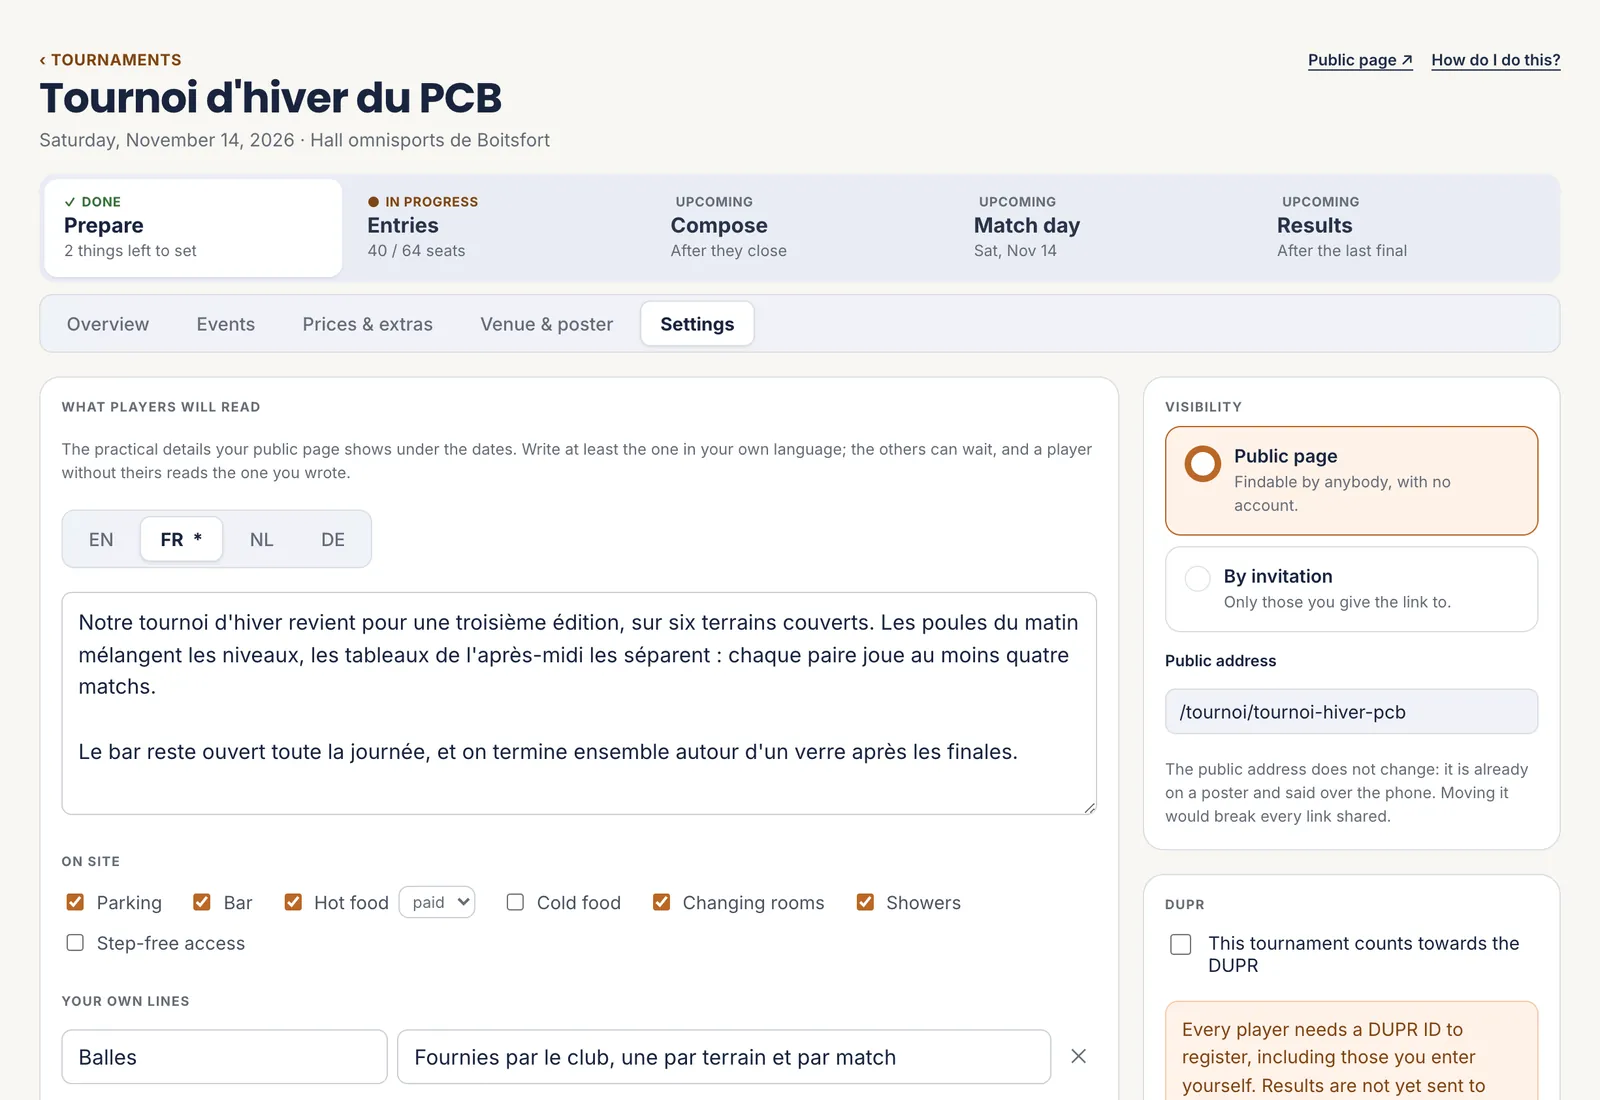Switch to the Overview tab
This screenshot has width=1600, height=1100.
(x=108, y=324)
